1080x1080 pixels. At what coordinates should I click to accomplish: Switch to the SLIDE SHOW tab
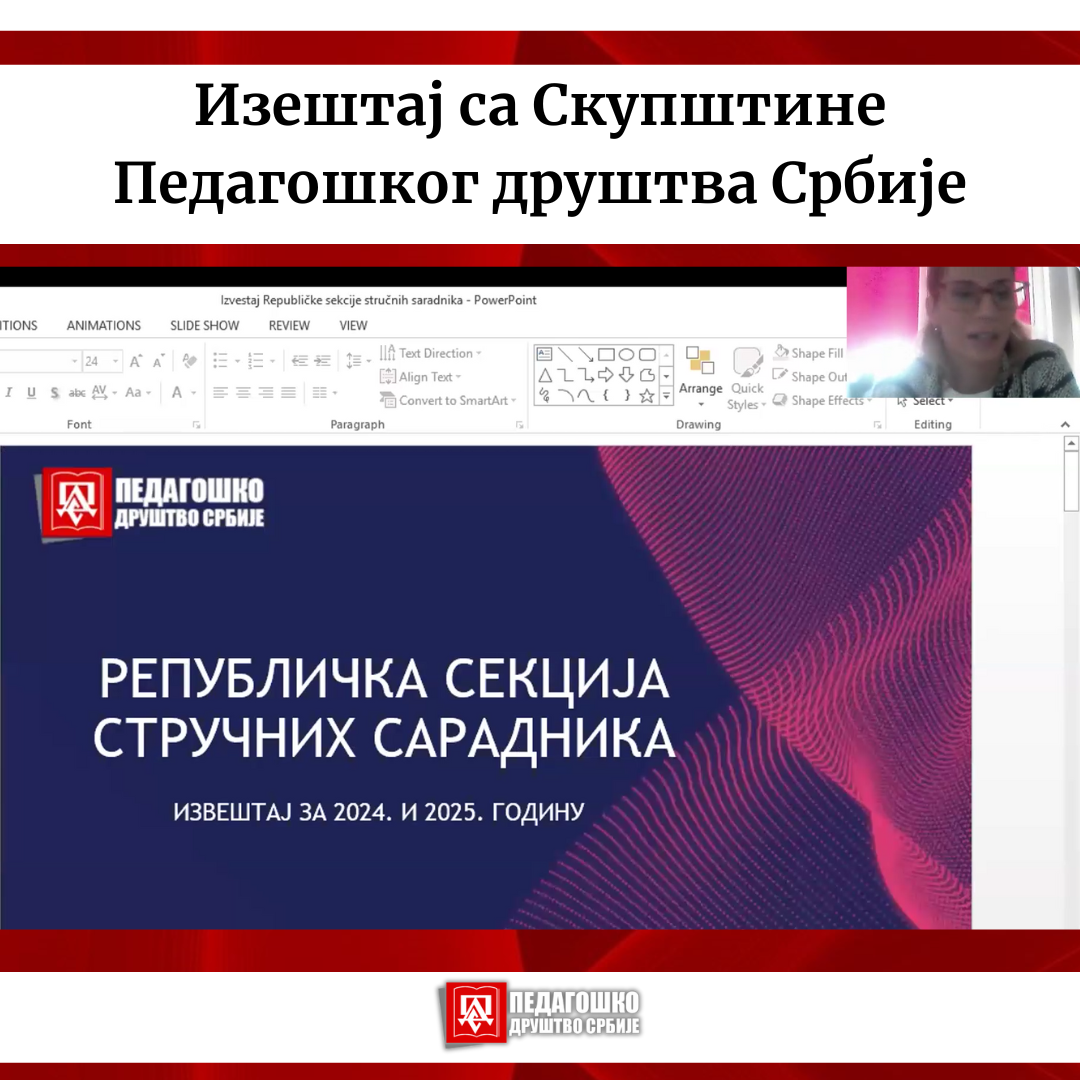point(204,325)
